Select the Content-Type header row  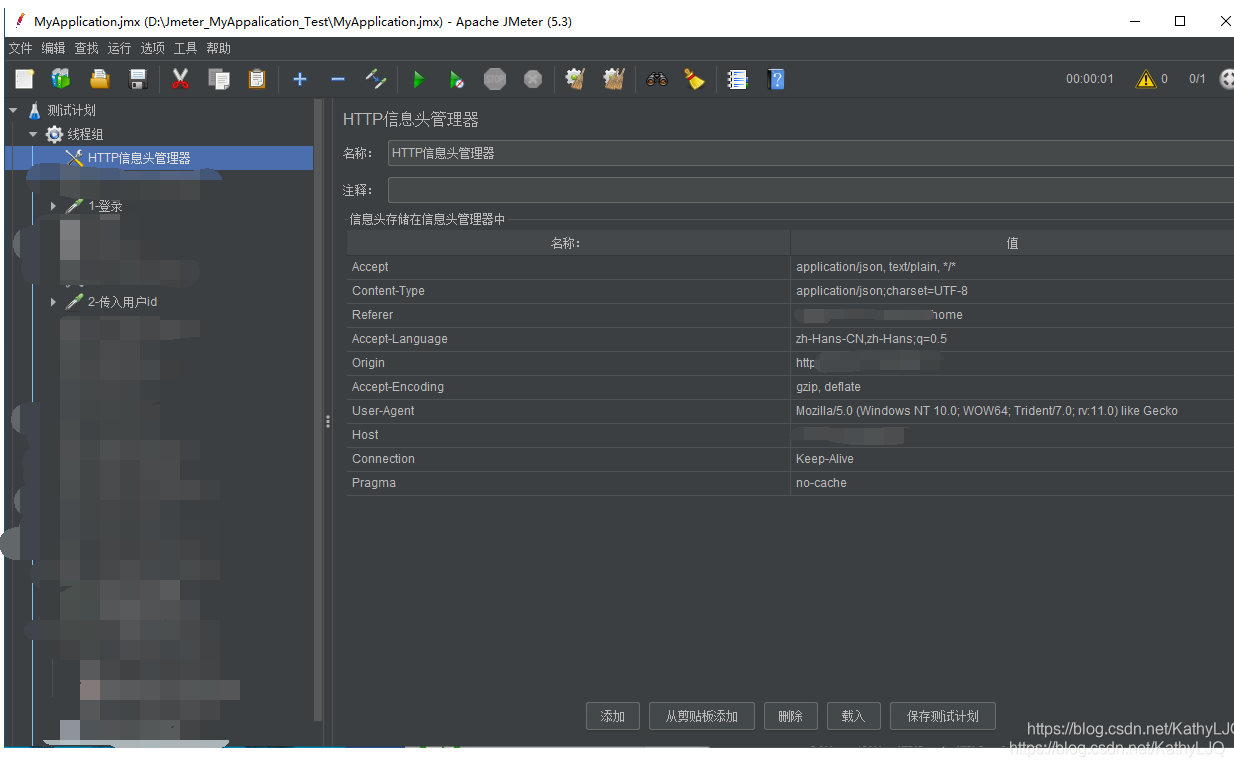pos(790,291)
